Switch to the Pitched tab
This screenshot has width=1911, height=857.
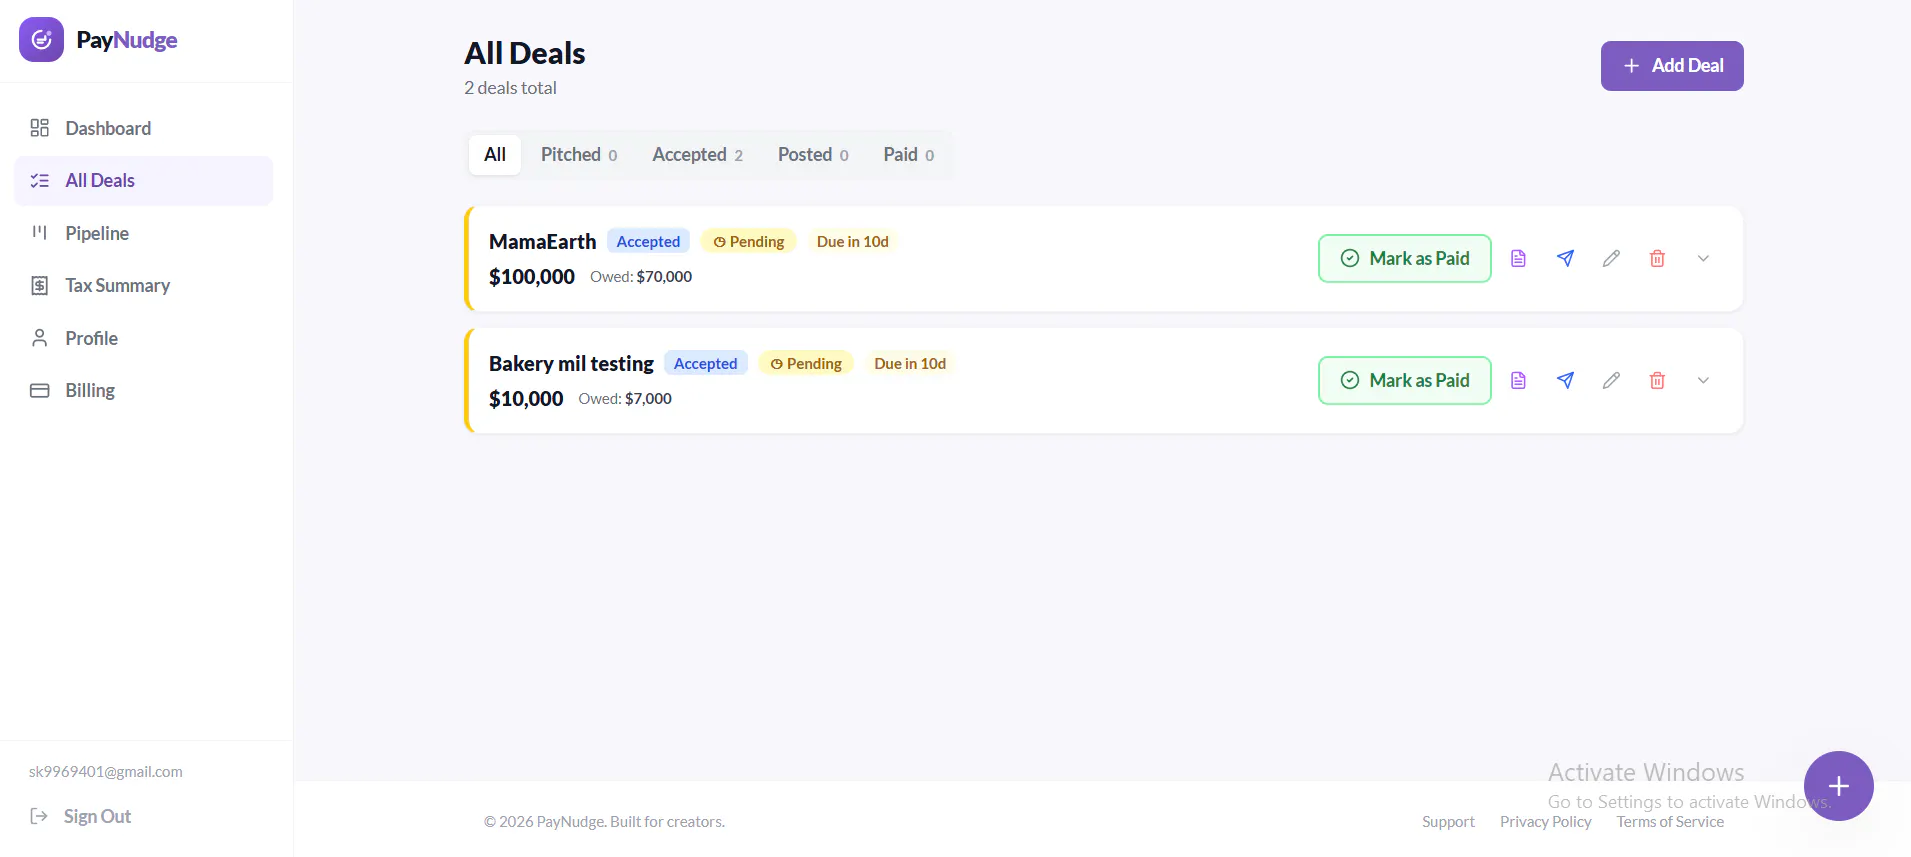579,155
